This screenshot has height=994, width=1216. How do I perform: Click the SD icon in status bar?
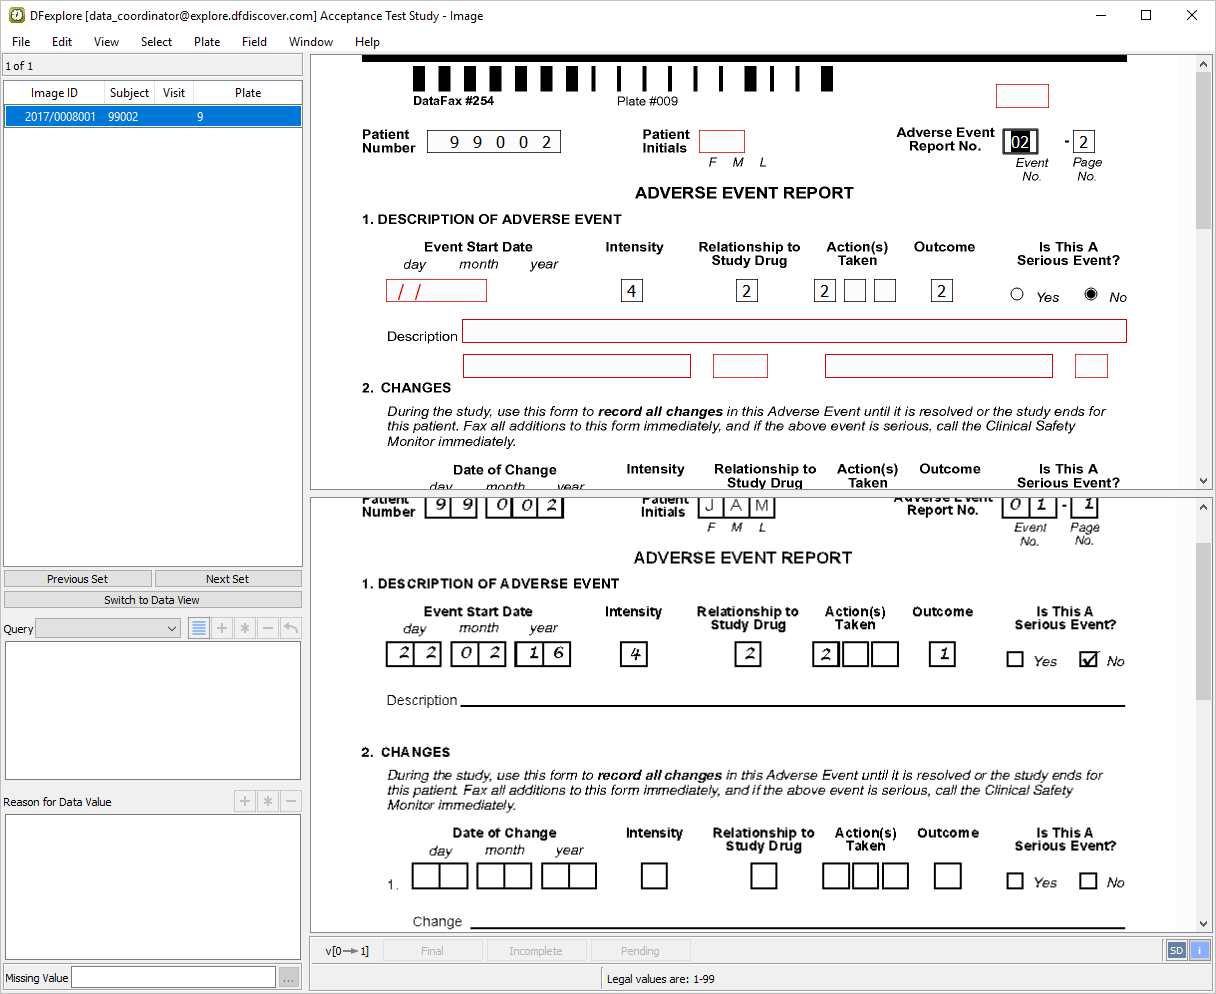[x=1176, y=951]
